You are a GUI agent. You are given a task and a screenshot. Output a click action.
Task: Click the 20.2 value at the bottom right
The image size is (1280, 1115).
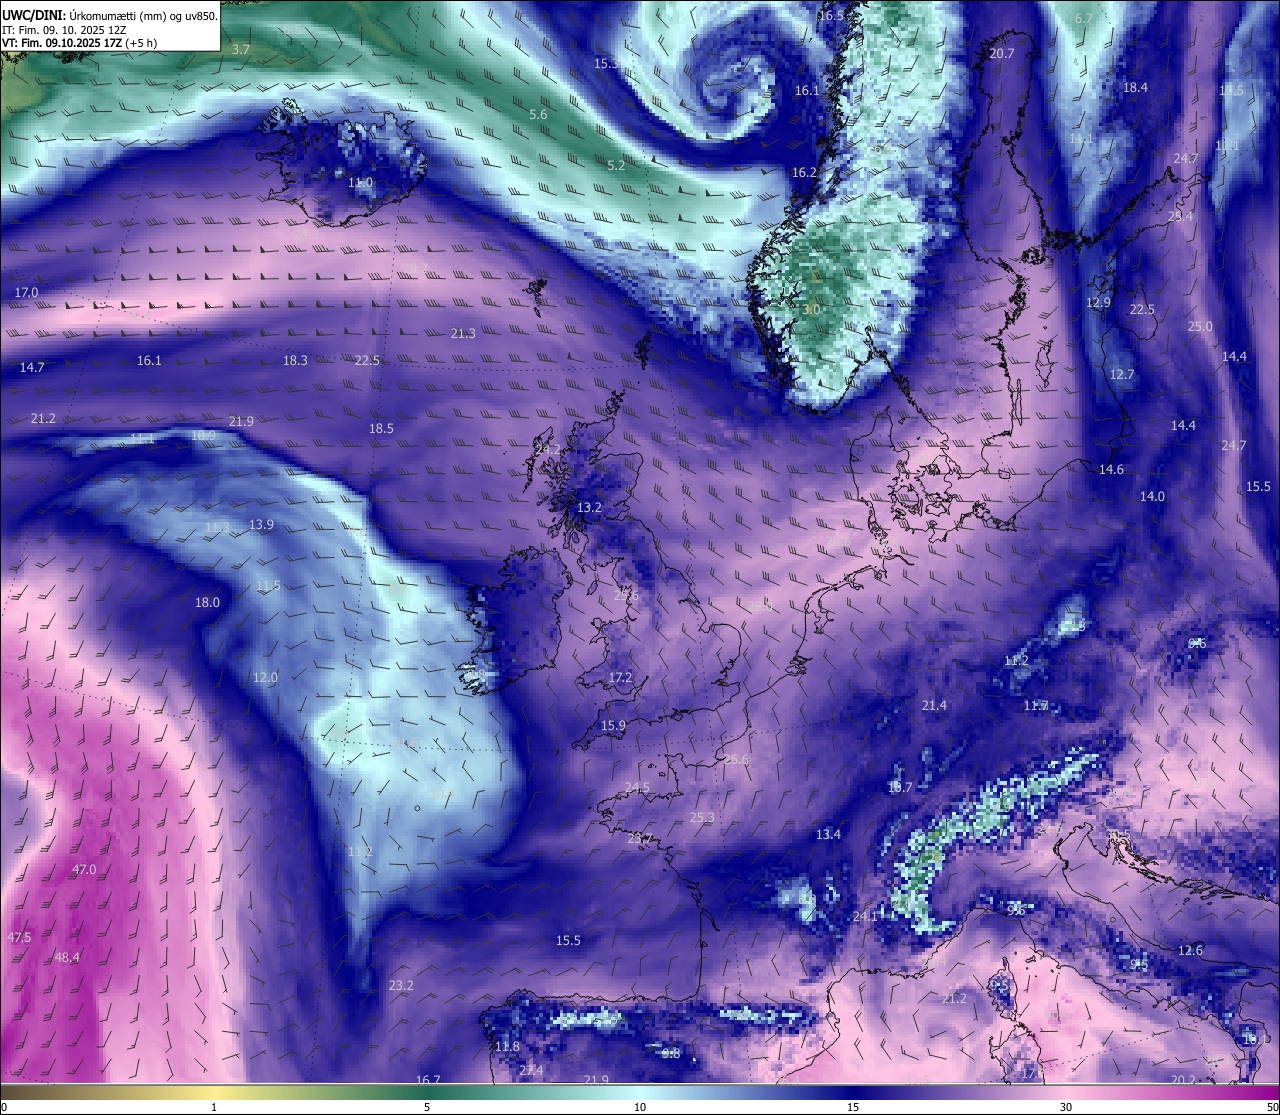(1183, 1079)
